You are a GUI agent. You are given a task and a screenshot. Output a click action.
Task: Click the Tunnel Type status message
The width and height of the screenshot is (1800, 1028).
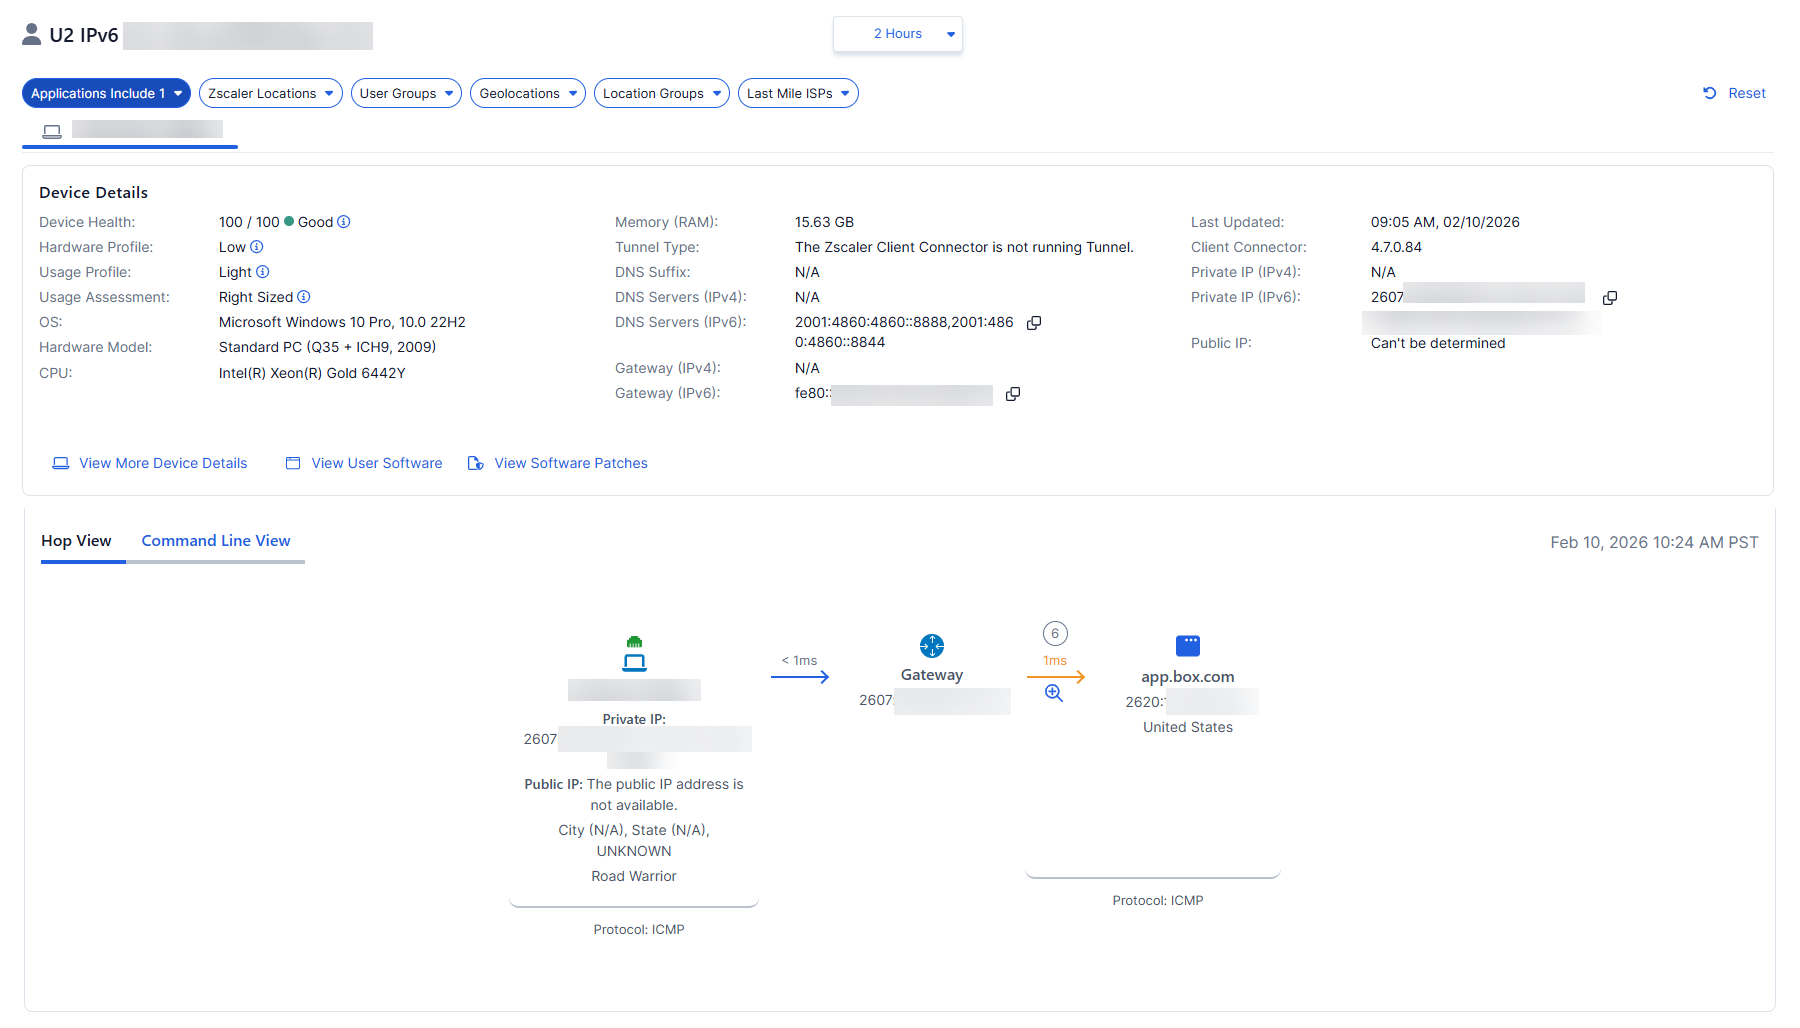(x=964, y=247)
